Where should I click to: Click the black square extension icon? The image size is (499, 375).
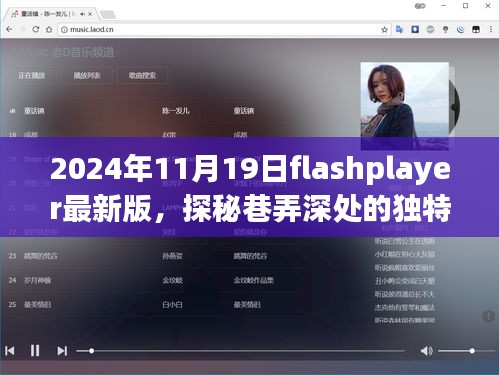click(x=476, y=29)
